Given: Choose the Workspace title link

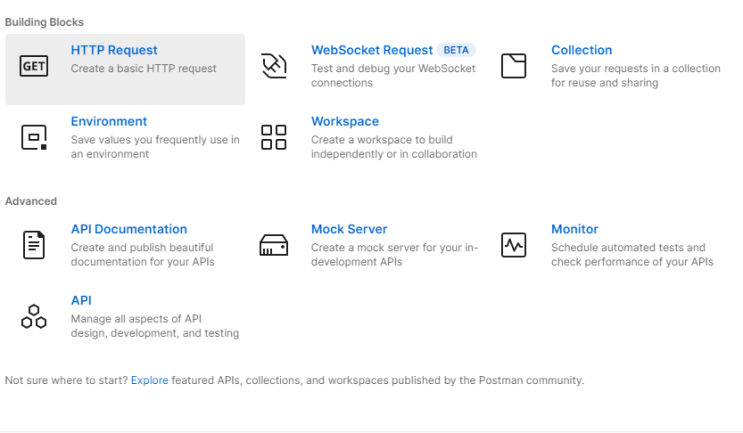Looking at the screenshot, I should point(345,122).
